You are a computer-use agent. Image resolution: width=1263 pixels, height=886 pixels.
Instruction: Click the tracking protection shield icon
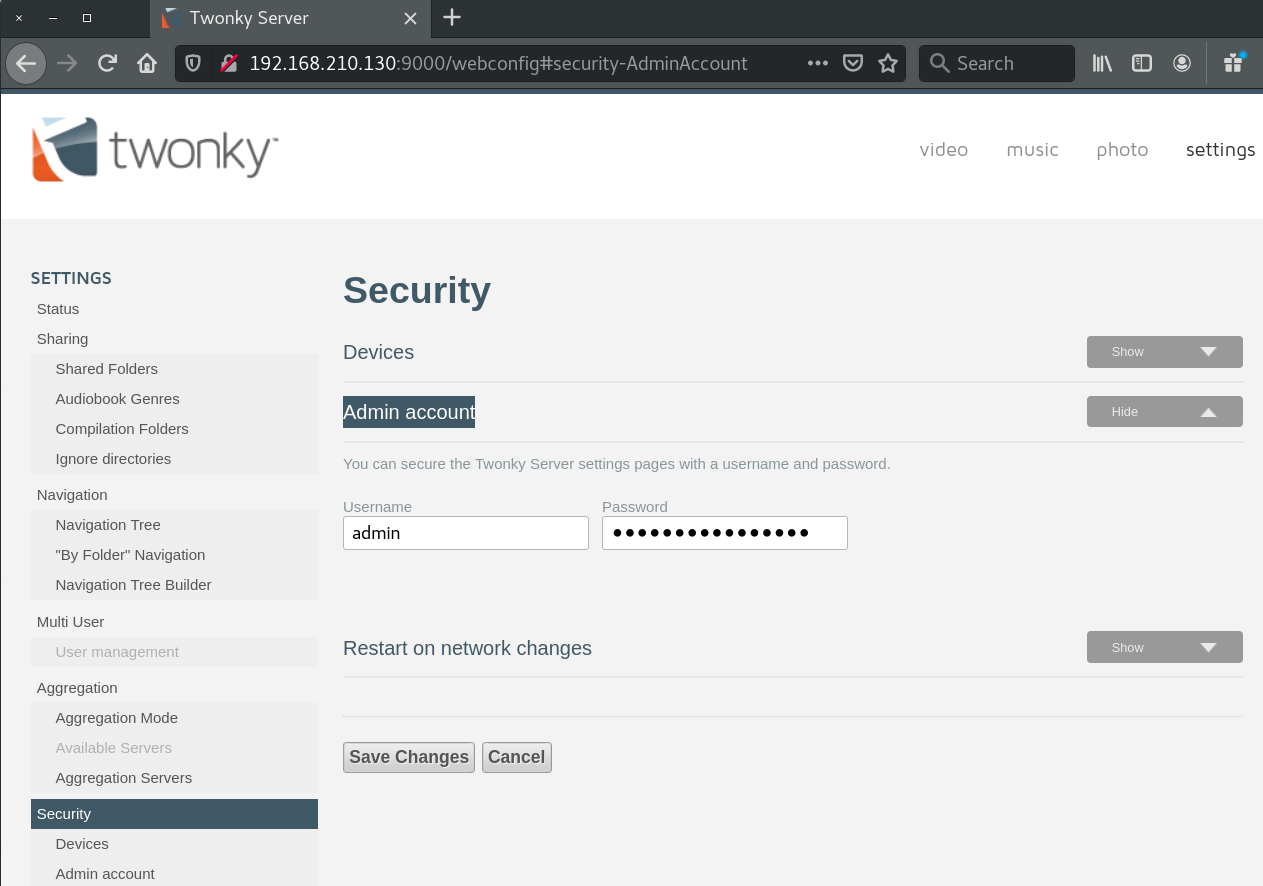[x=194, y=63]
